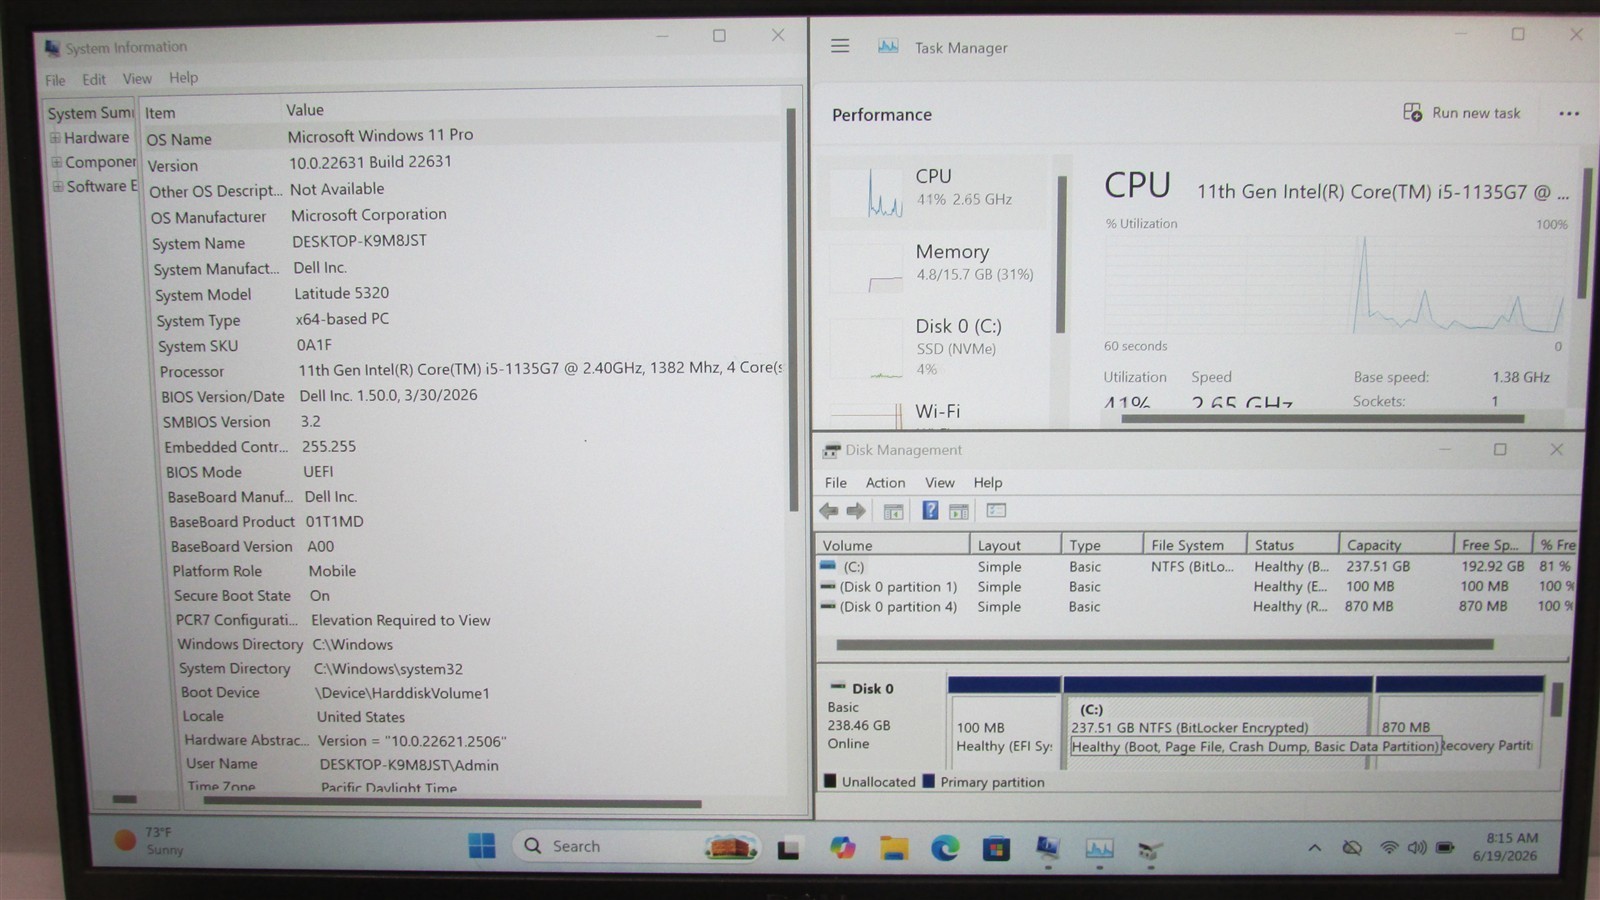
Task: Open Microsoft Store from taskbar
Action: click(x=996, y=849)
